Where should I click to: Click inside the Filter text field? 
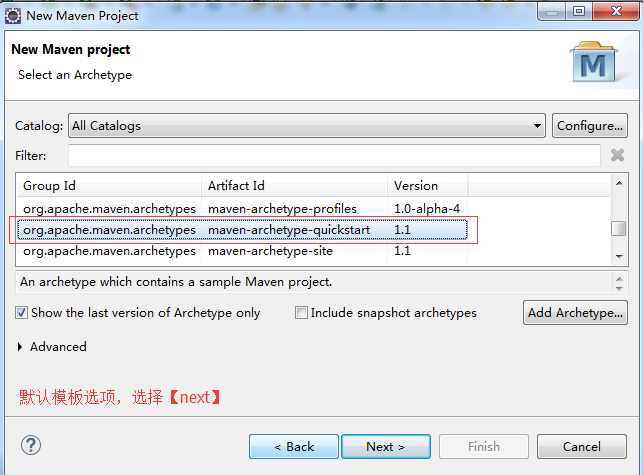coord(334,155)
